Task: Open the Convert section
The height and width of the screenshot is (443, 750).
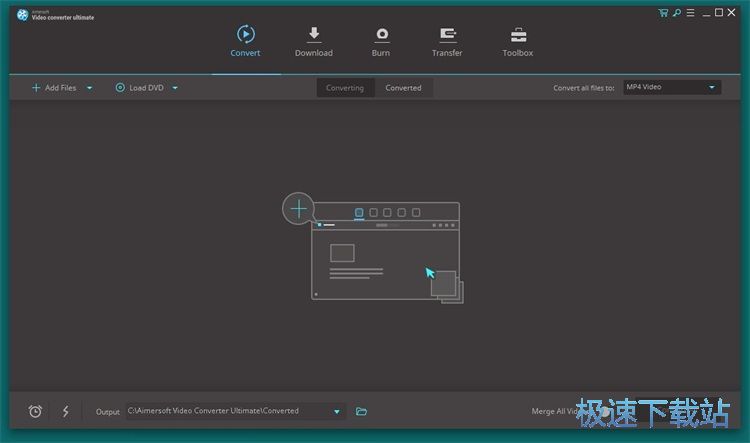Action: (x=245, y=41)
